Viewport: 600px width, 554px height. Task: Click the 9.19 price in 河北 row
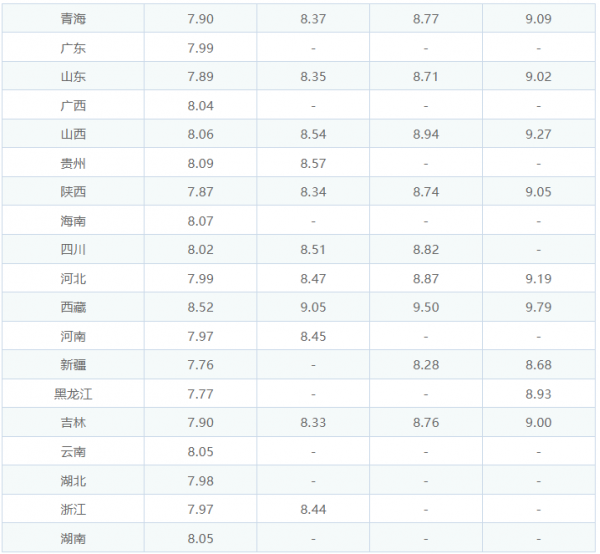(x=538, y=279)
